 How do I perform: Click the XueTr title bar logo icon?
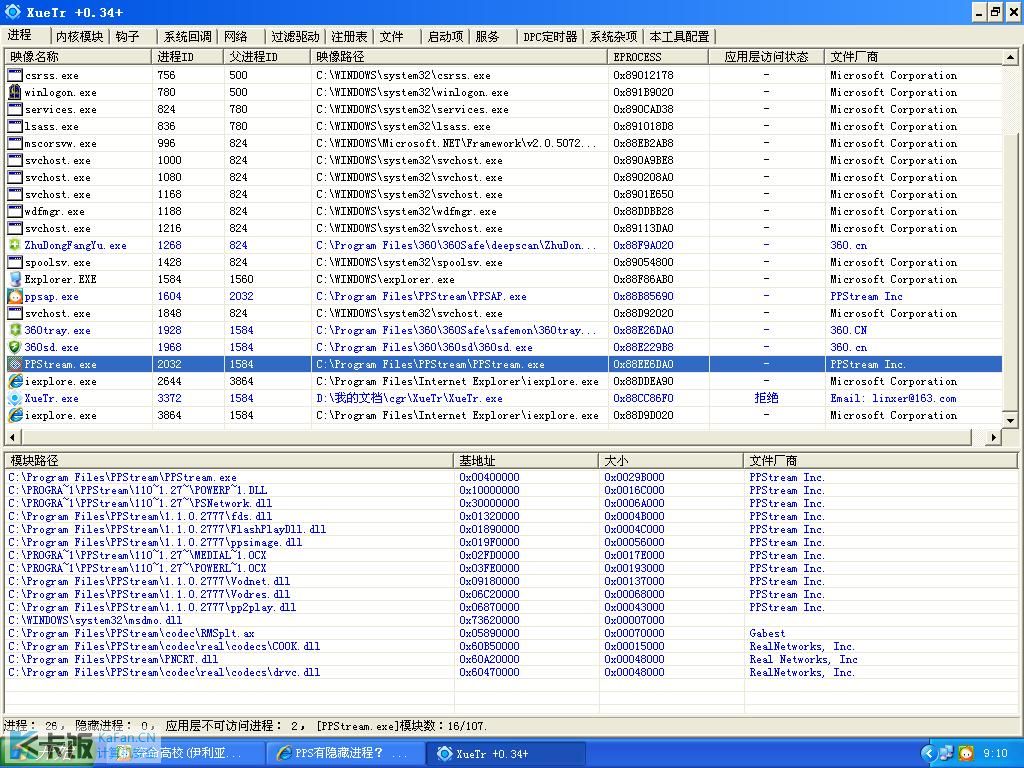[x=12, y=12]
